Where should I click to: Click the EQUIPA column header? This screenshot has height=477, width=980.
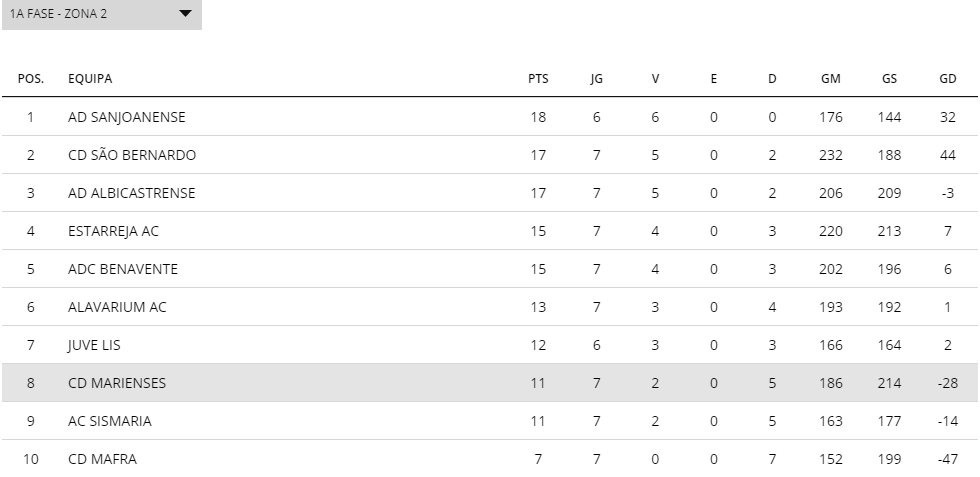[x=90, y=79]
